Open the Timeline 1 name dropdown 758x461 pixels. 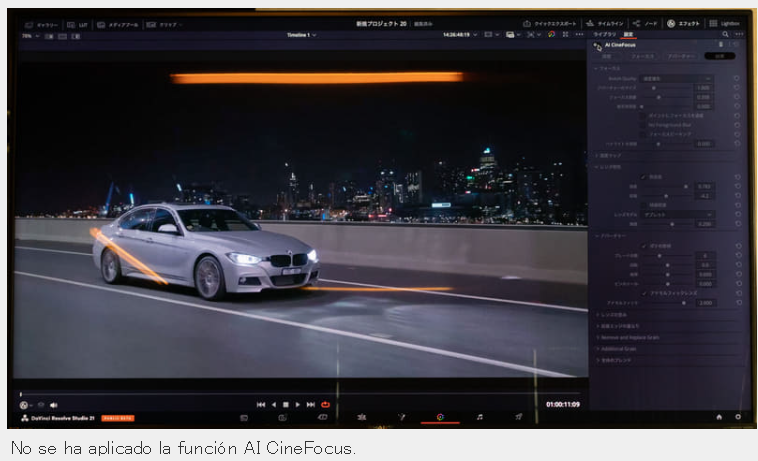(302, 35)
